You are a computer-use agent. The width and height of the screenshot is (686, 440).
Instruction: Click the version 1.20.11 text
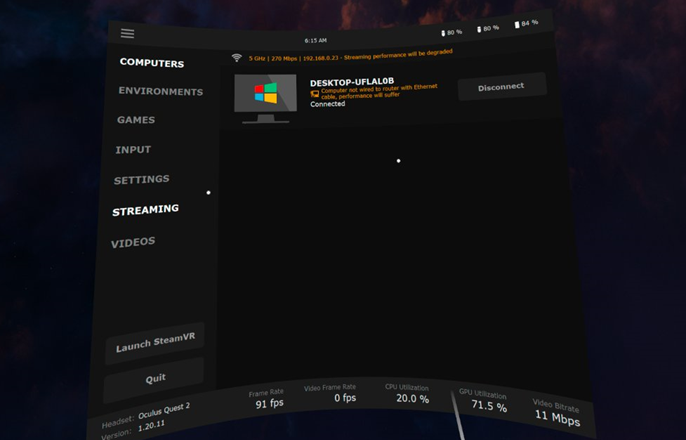(x=151, y=426)
